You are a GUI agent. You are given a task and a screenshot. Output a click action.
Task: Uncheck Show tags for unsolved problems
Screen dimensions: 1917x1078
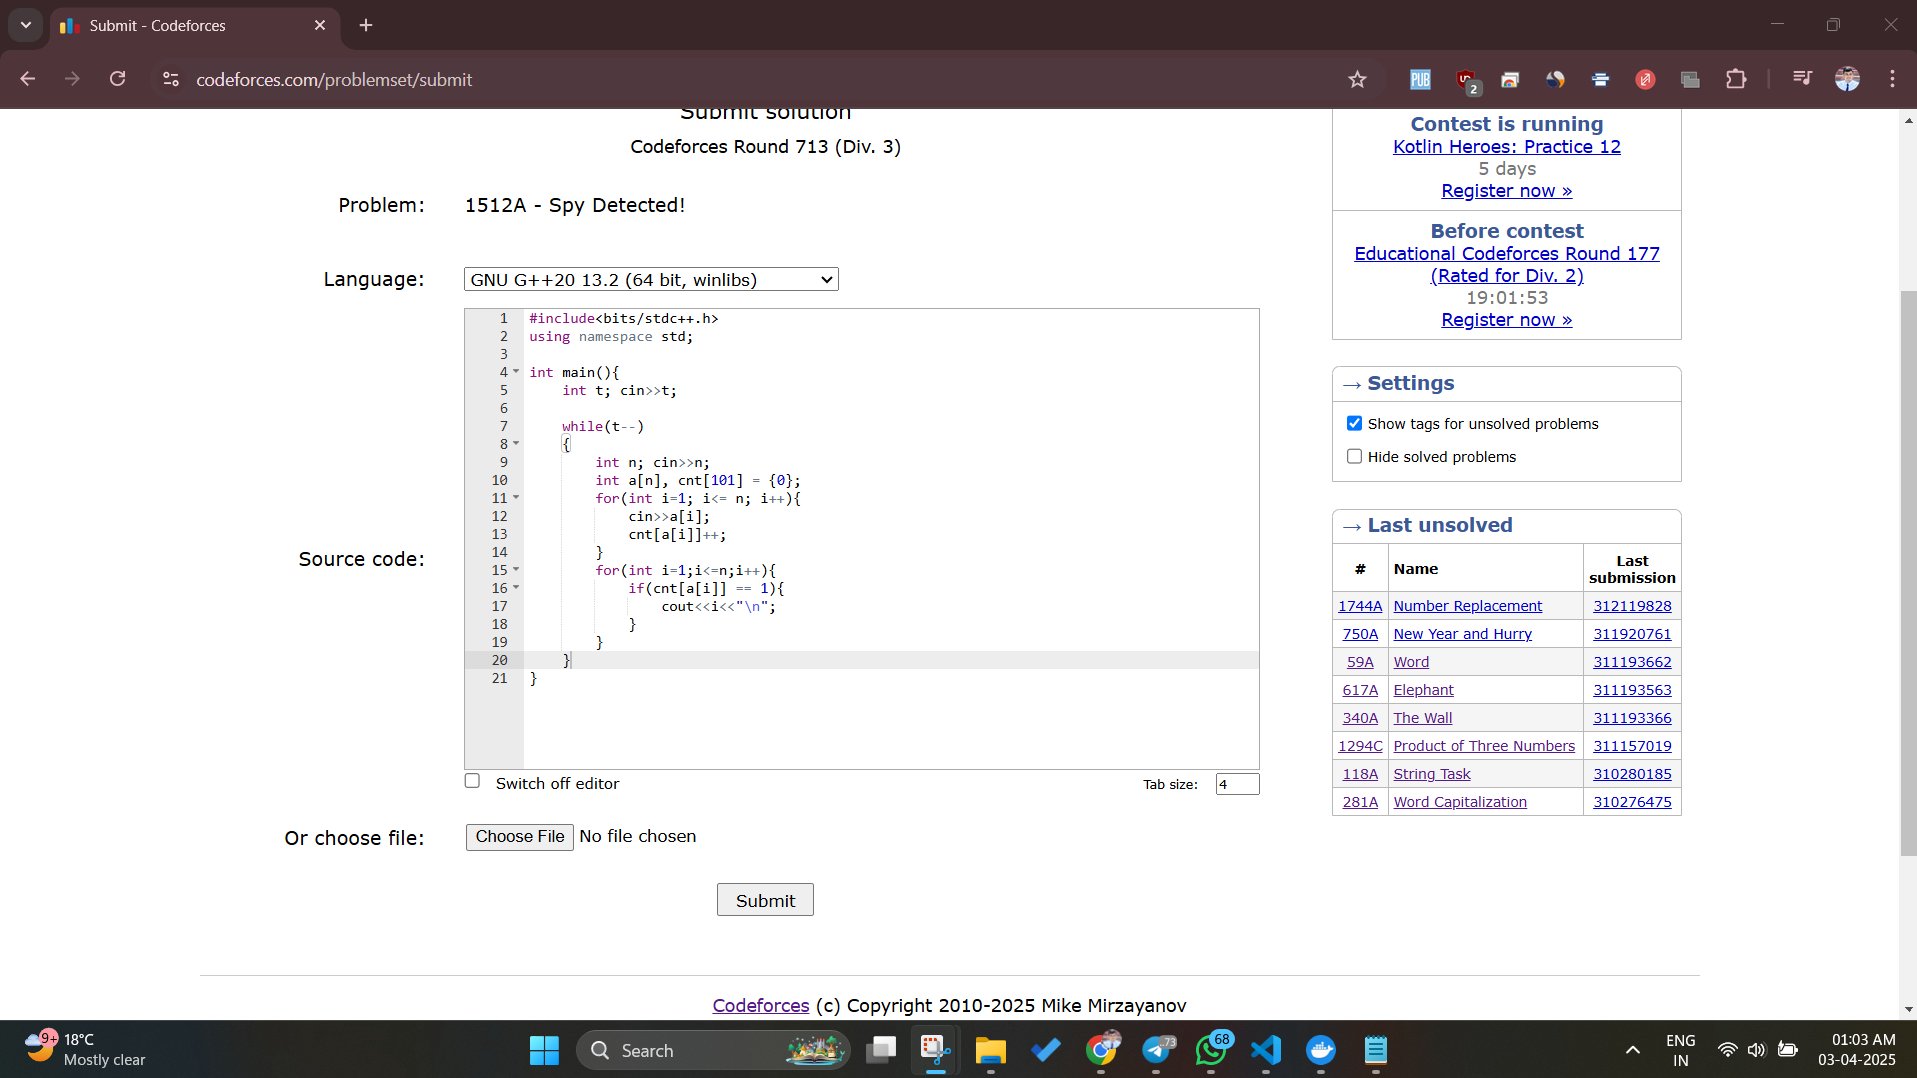(1354, 424)
